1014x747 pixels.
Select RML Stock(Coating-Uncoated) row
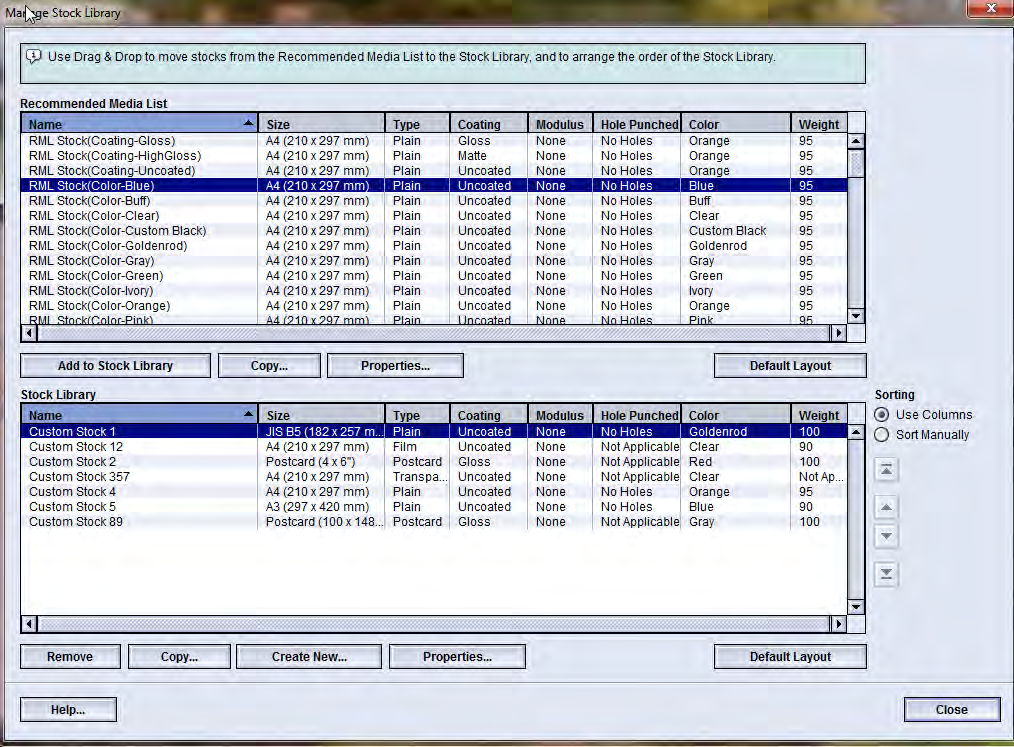pos(434,171)
